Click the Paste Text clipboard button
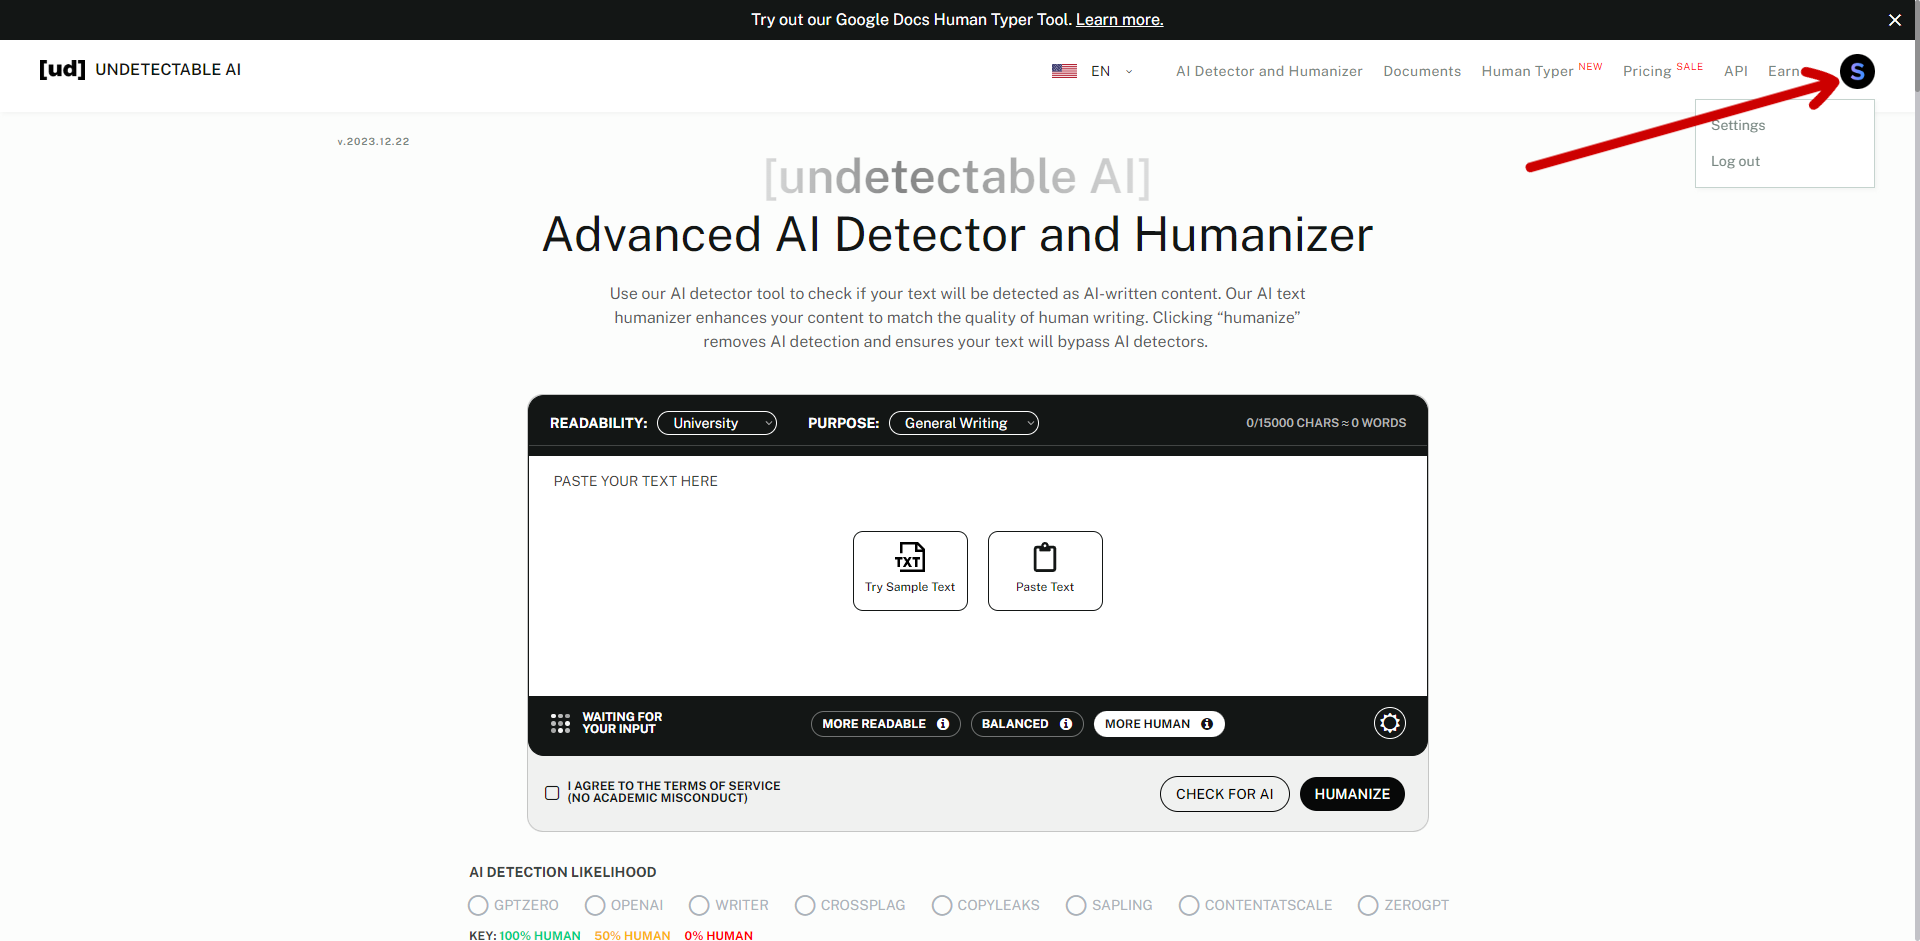This screenshot has height=941, width=1920. click(x=1045, y=571)
